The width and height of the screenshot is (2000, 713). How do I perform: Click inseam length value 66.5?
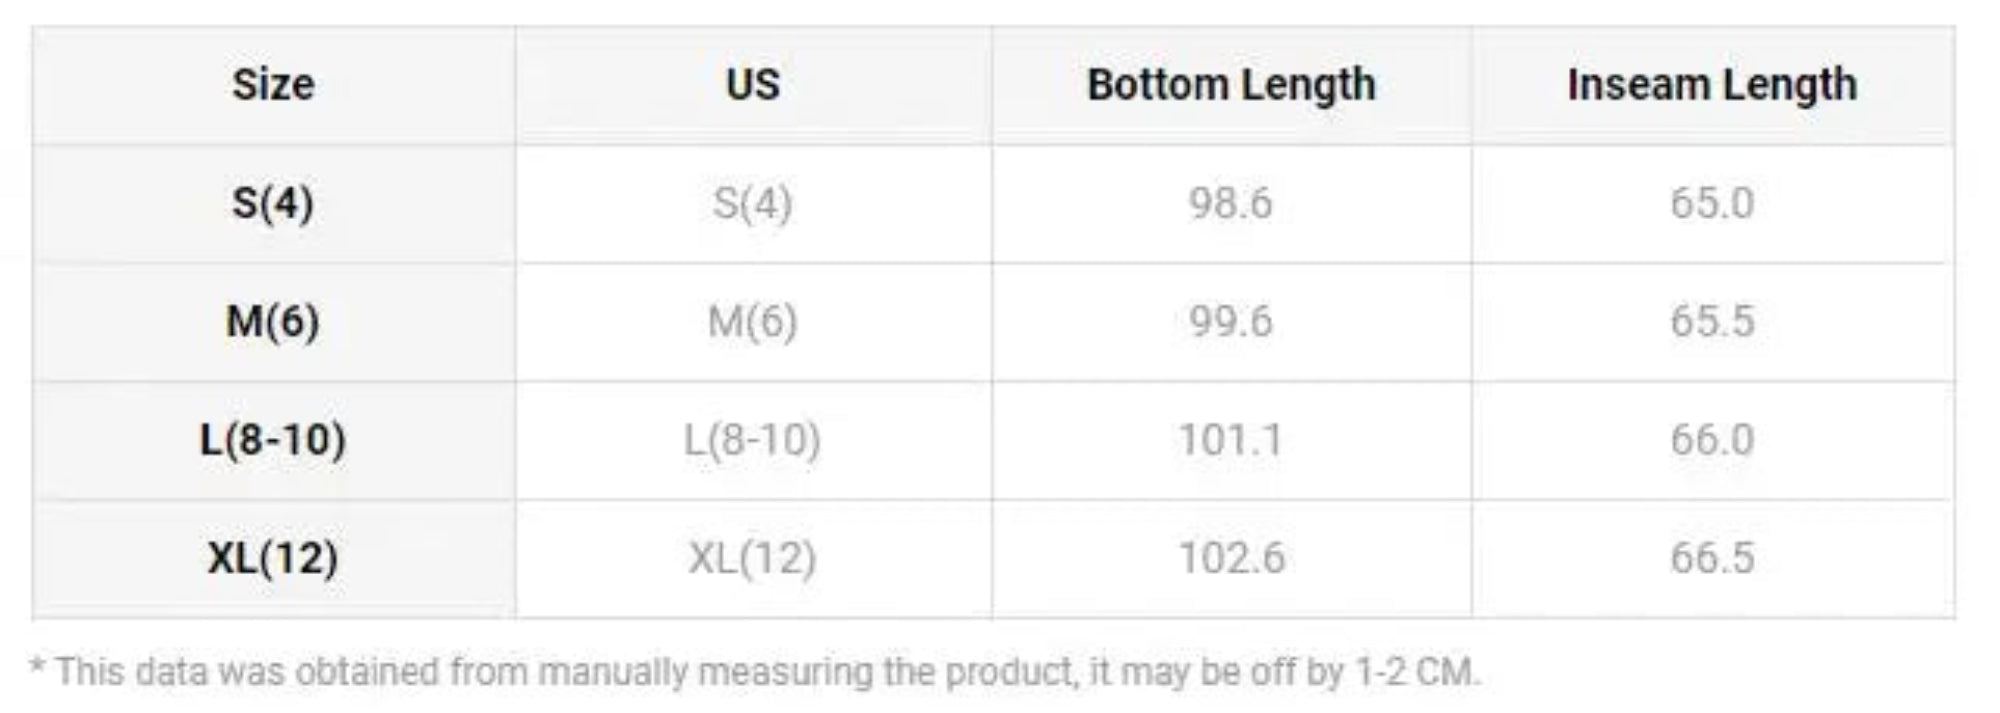pyautogui.click(x=1712, y=558)
